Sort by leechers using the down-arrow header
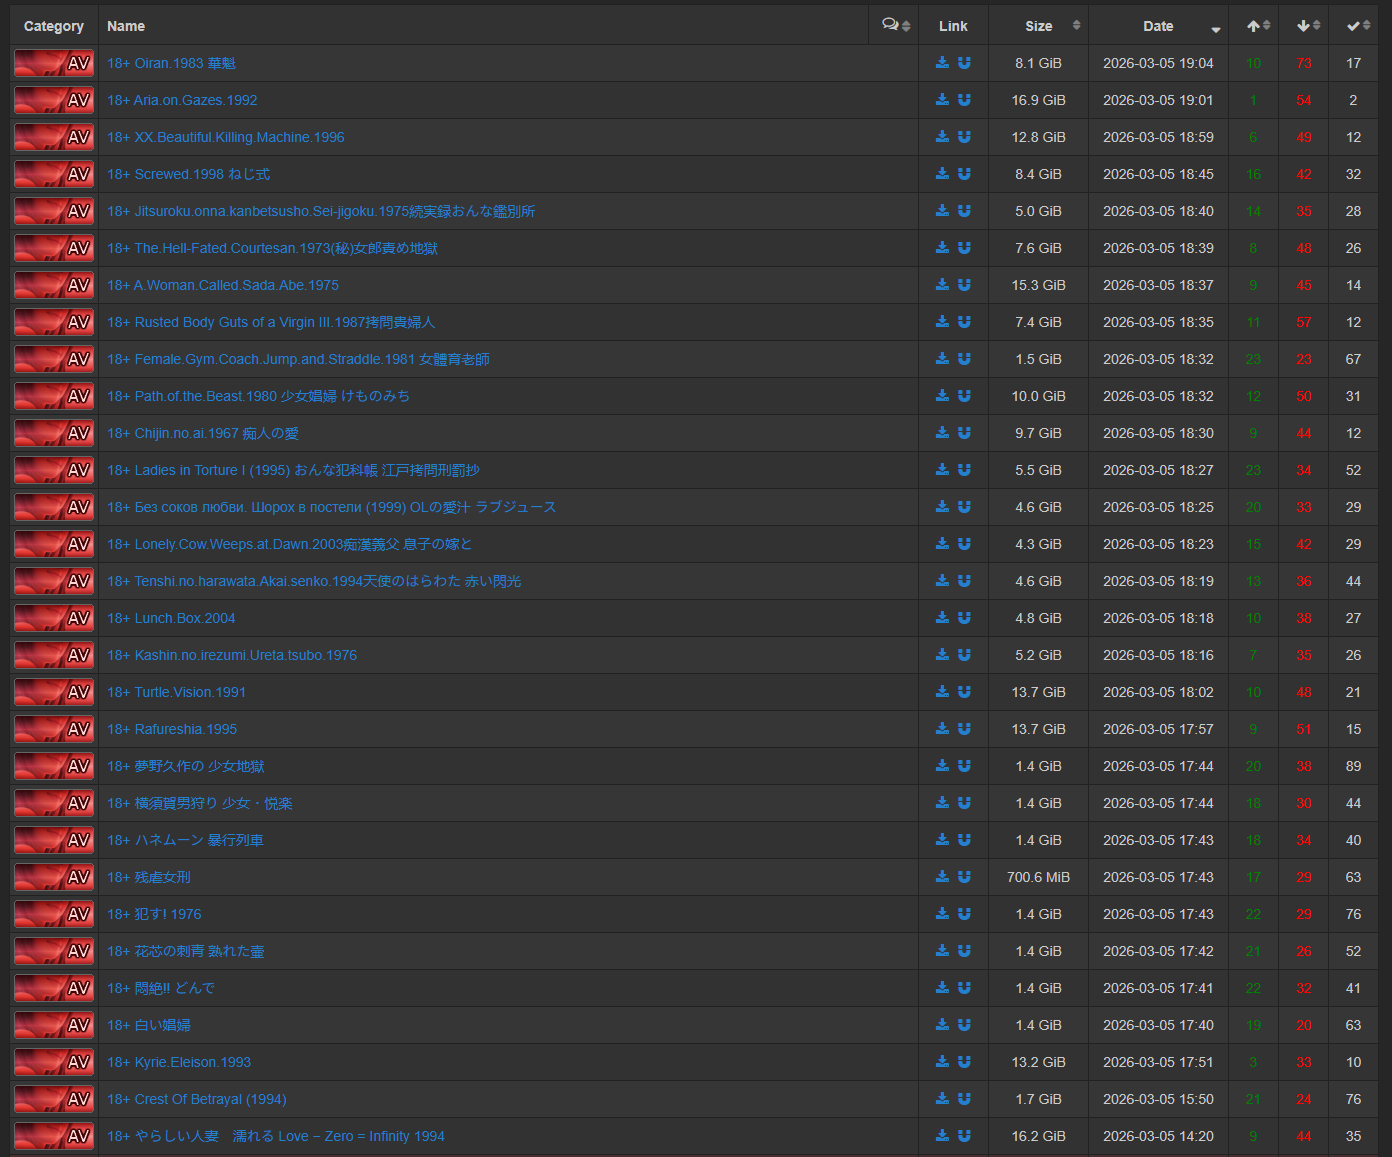The image size is (1392, 1157). (x=1304, y=26)
